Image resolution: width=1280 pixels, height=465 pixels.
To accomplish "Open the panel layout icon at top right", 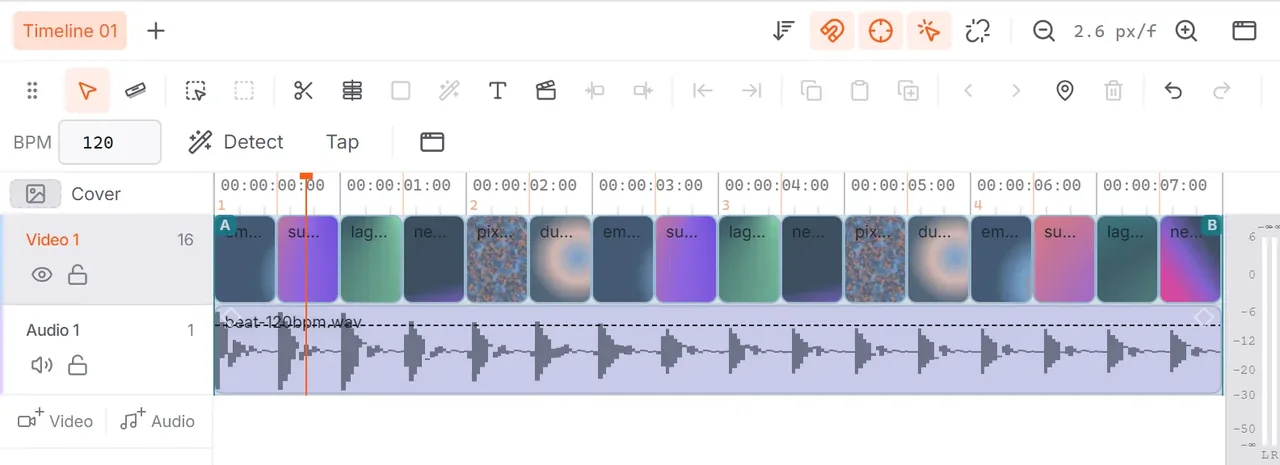I will (x=1244, y=31).
